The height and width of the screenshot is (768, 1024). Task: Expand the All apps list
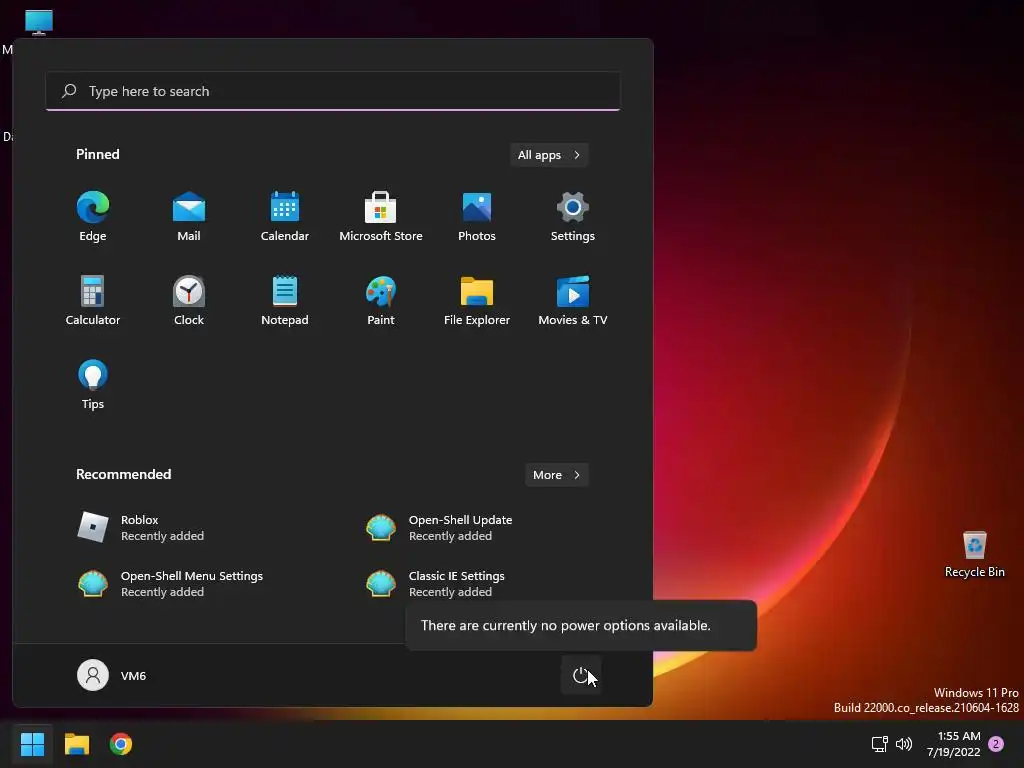point(549,155)
